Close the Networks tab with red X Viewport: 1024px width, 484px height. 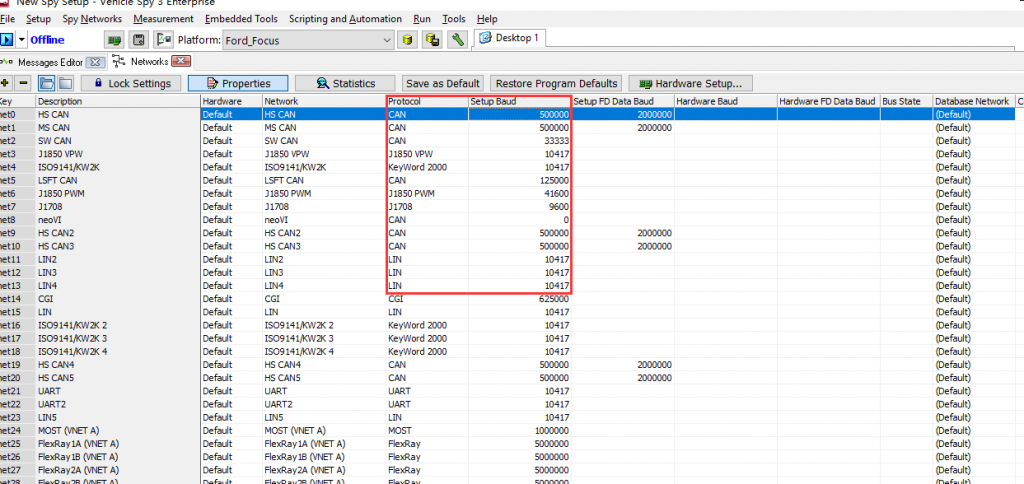[181, 62]
